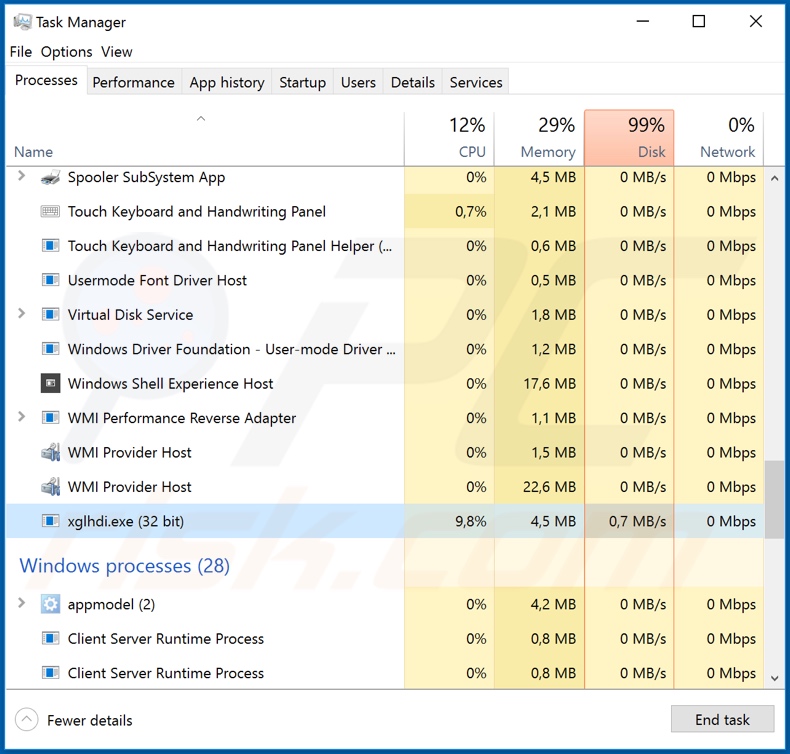Image resolution: width=790 pixels, height=754 pixels.
Task: Click the Virtual Disk Service icon
Action: click(50, 315)
